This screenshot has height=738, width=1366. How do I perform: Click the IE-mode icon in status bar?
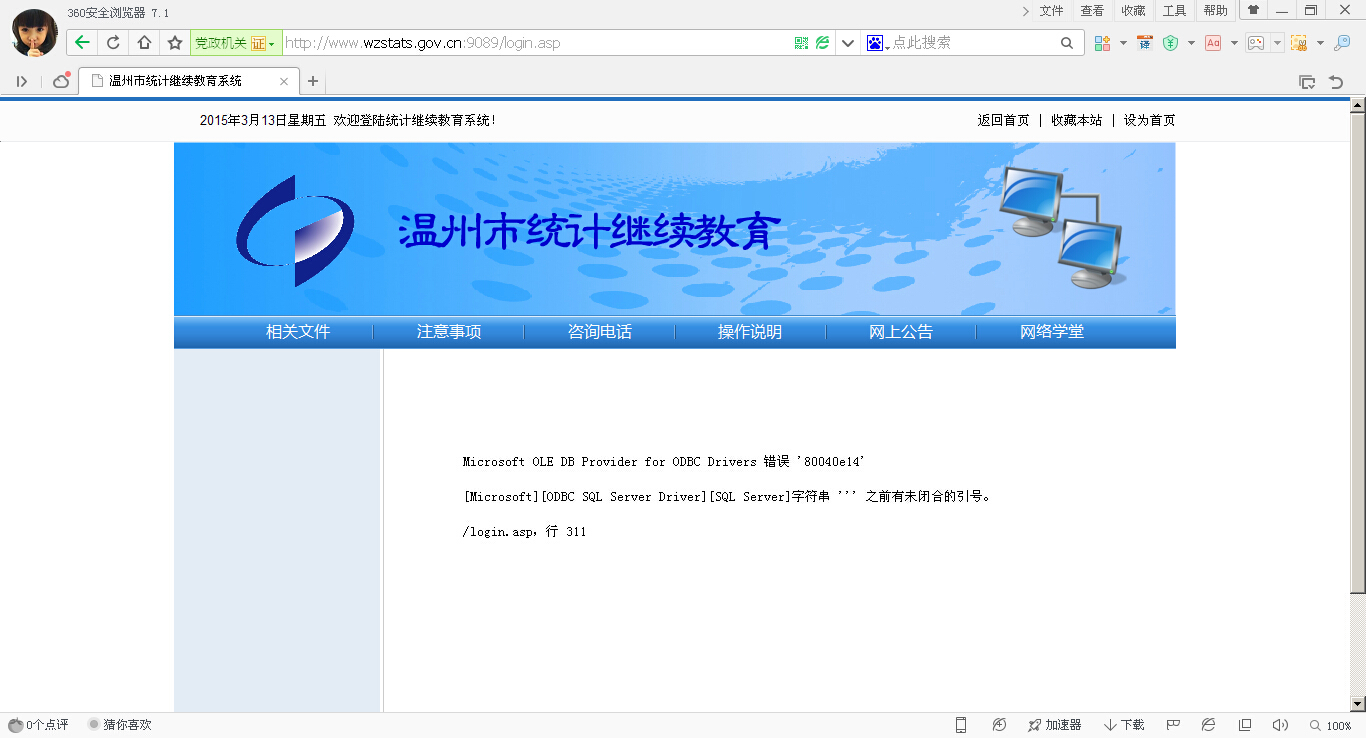coord(1208,725)
